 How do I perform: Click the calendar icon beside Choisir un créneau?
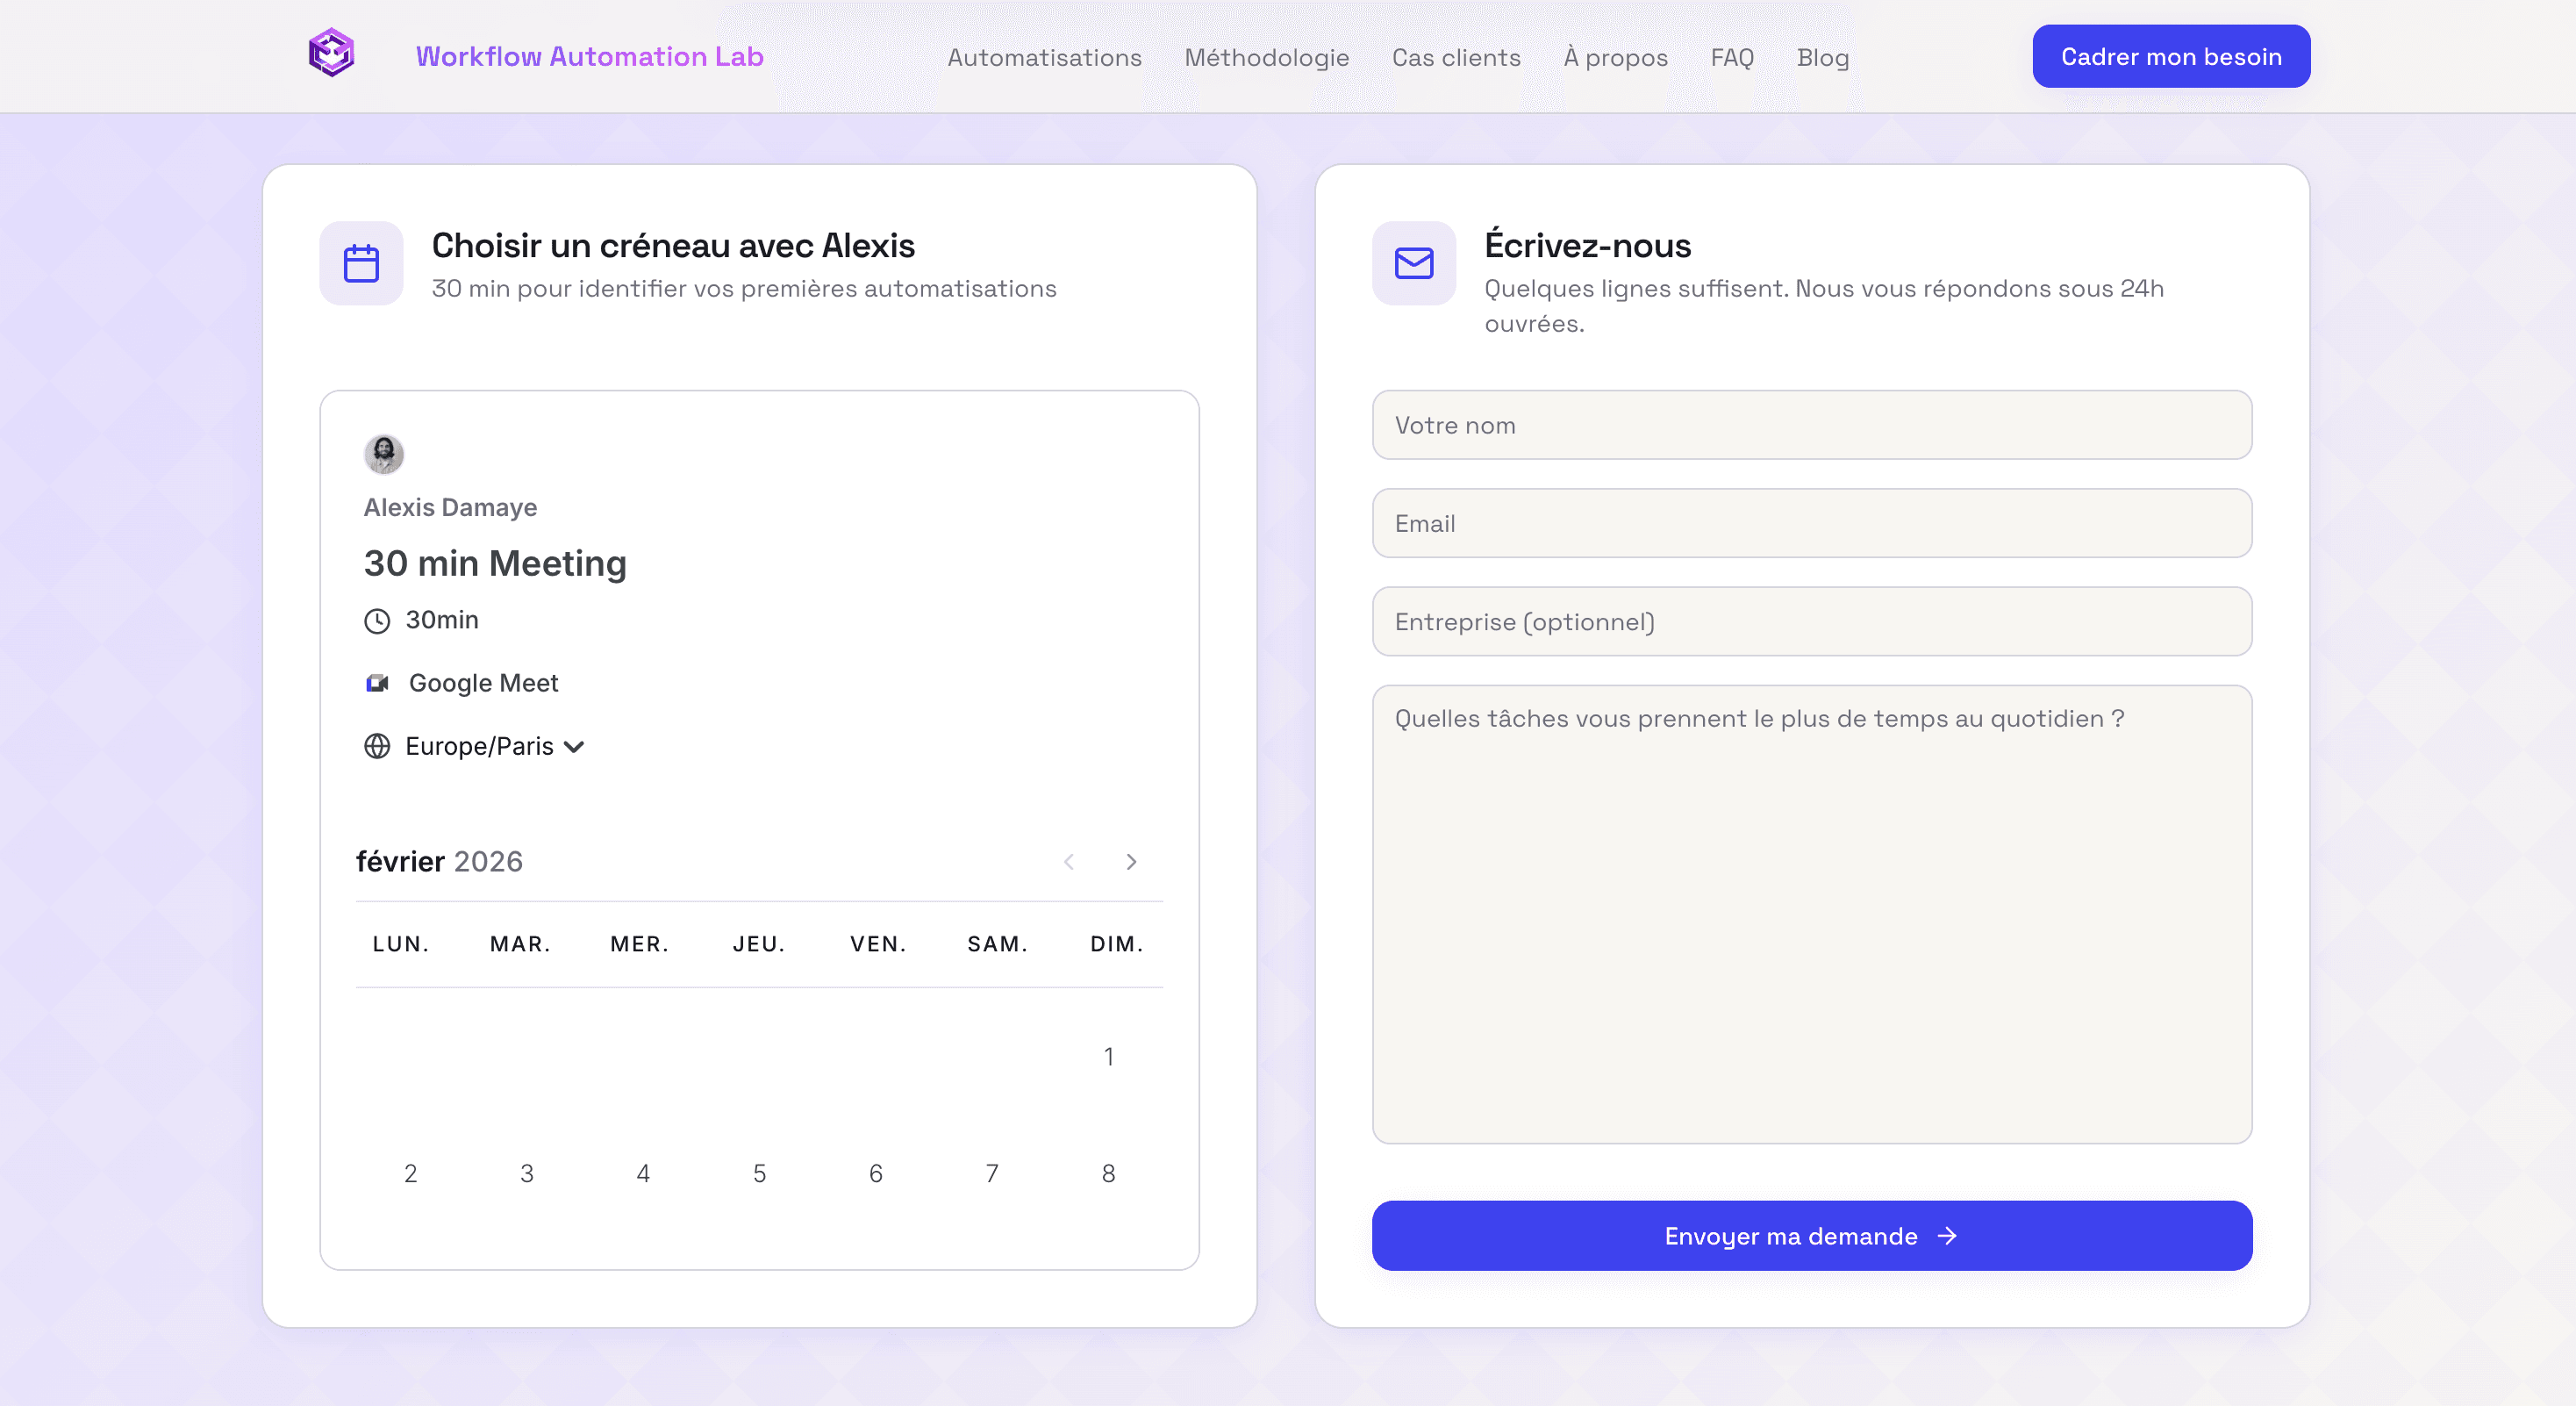click(361, 263)
